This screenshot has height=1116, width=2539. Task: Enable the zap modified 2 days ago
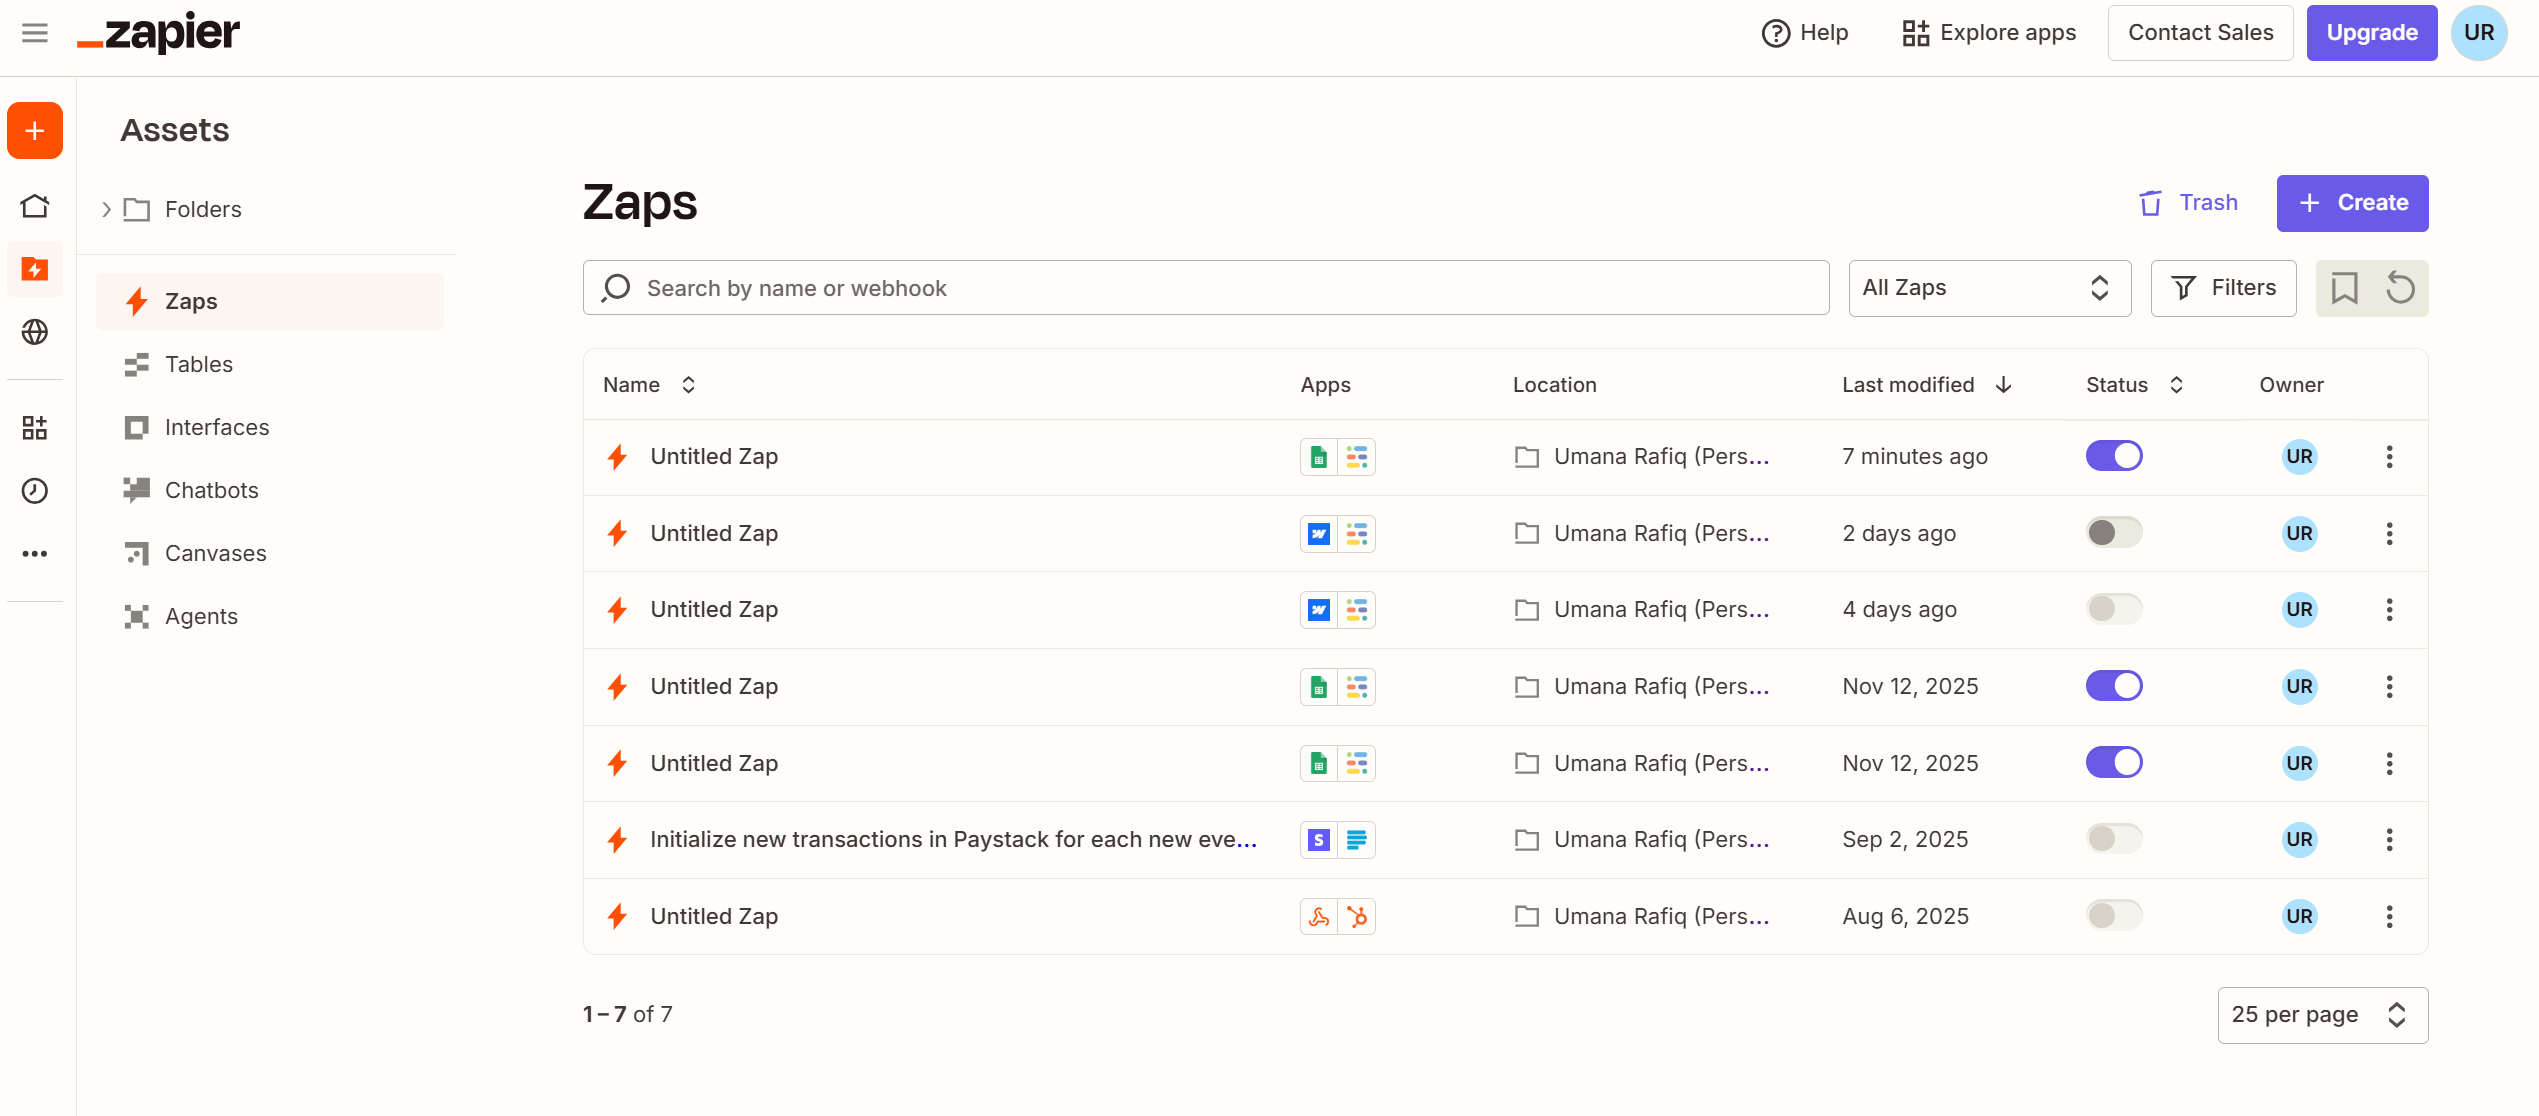2113,533
